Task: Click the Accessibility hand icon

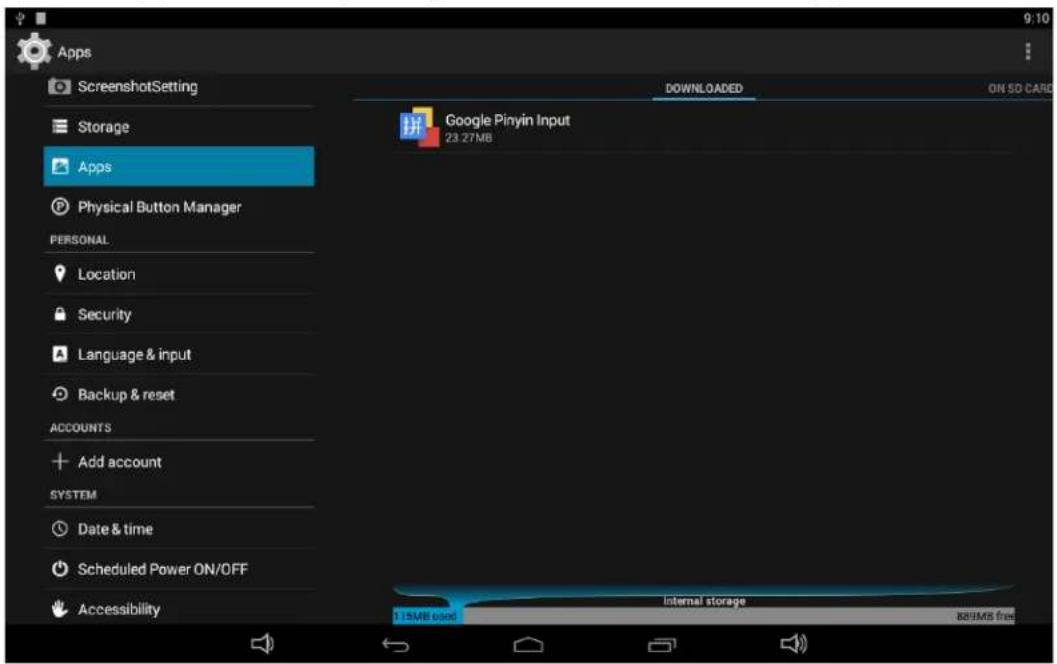Action: tap(60, 608)
